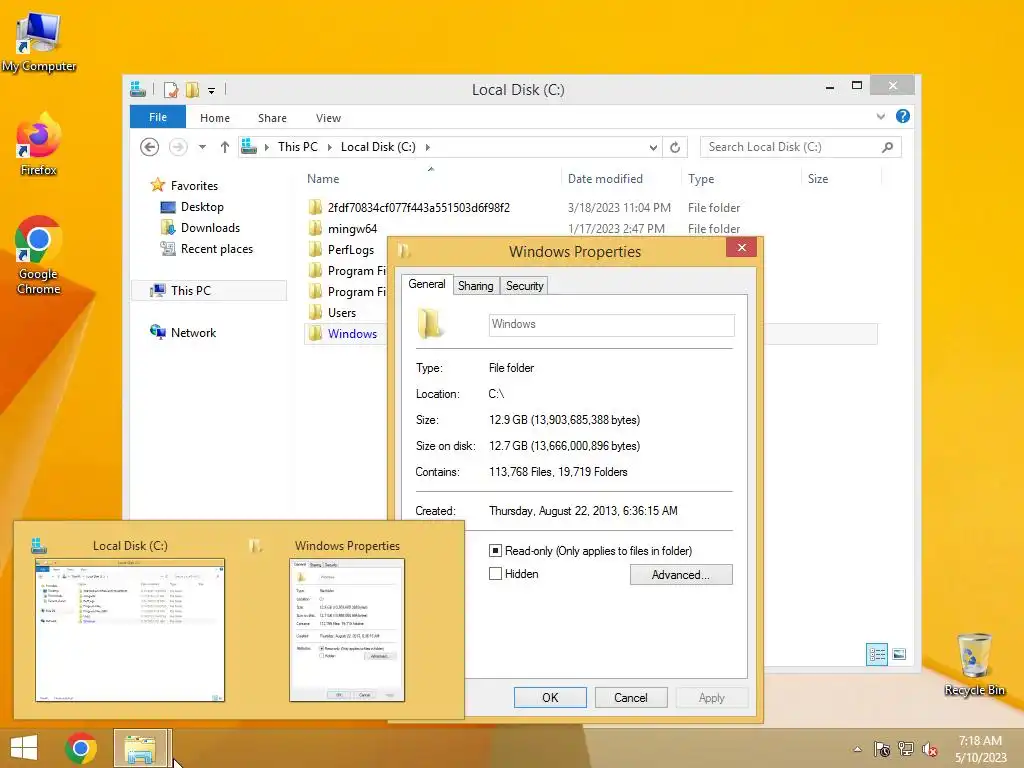Click OK in Windows Properties
This screenshot has width=1024, height=768.
pos(550,697)
